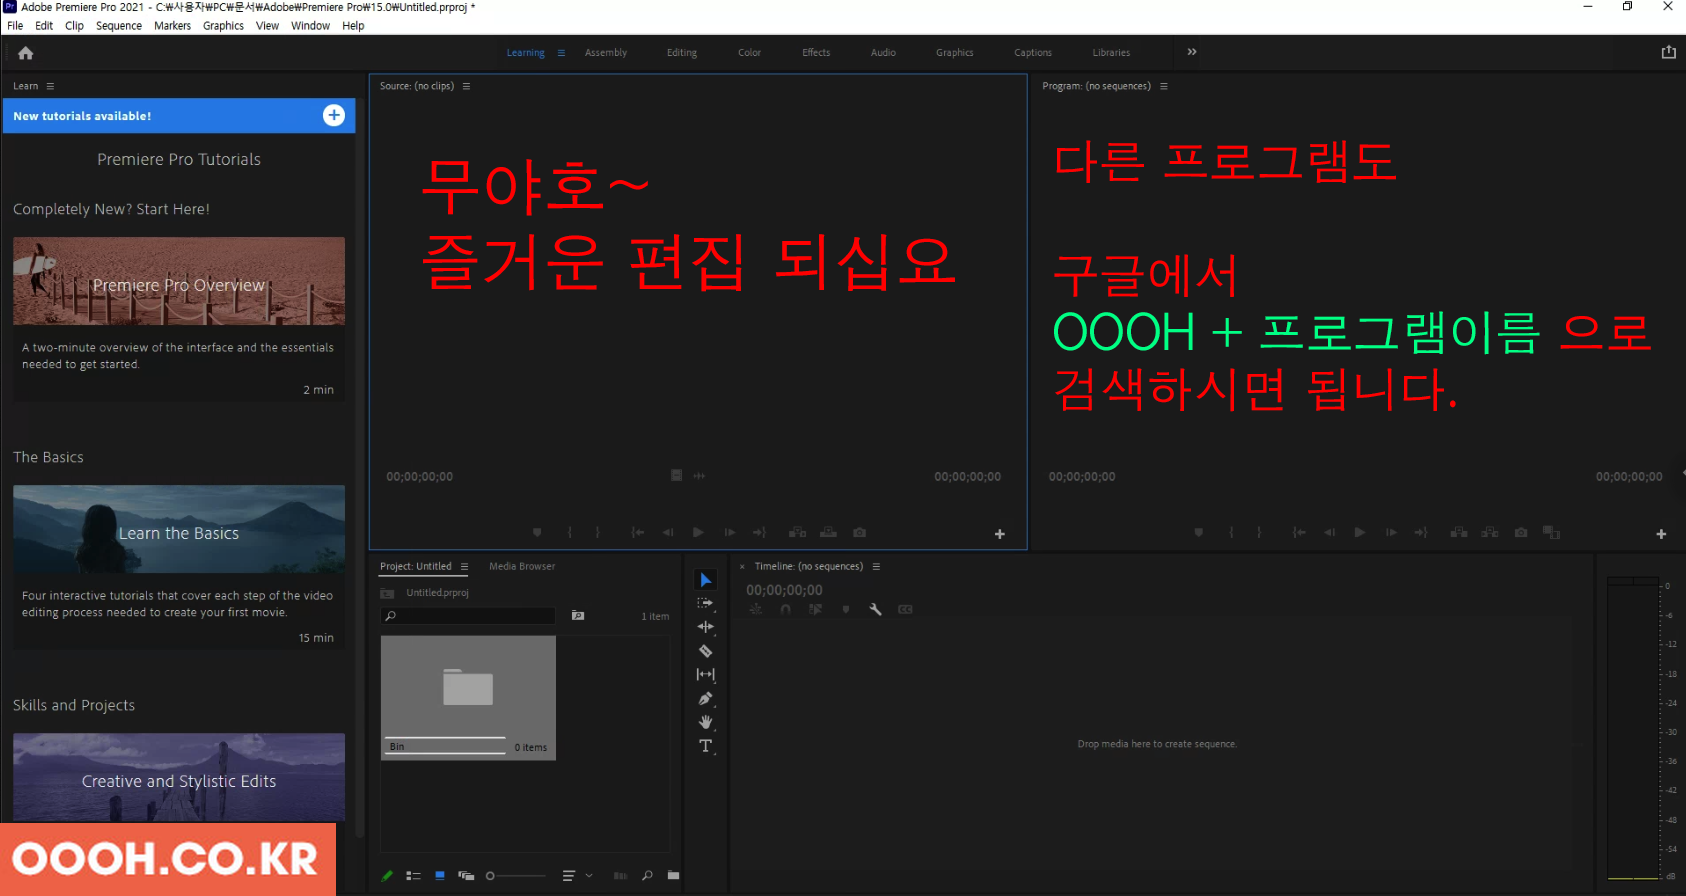Mark Out point in Source monitor
Image resolution: width=1686 pixels, height=896 pixels.
598,532
